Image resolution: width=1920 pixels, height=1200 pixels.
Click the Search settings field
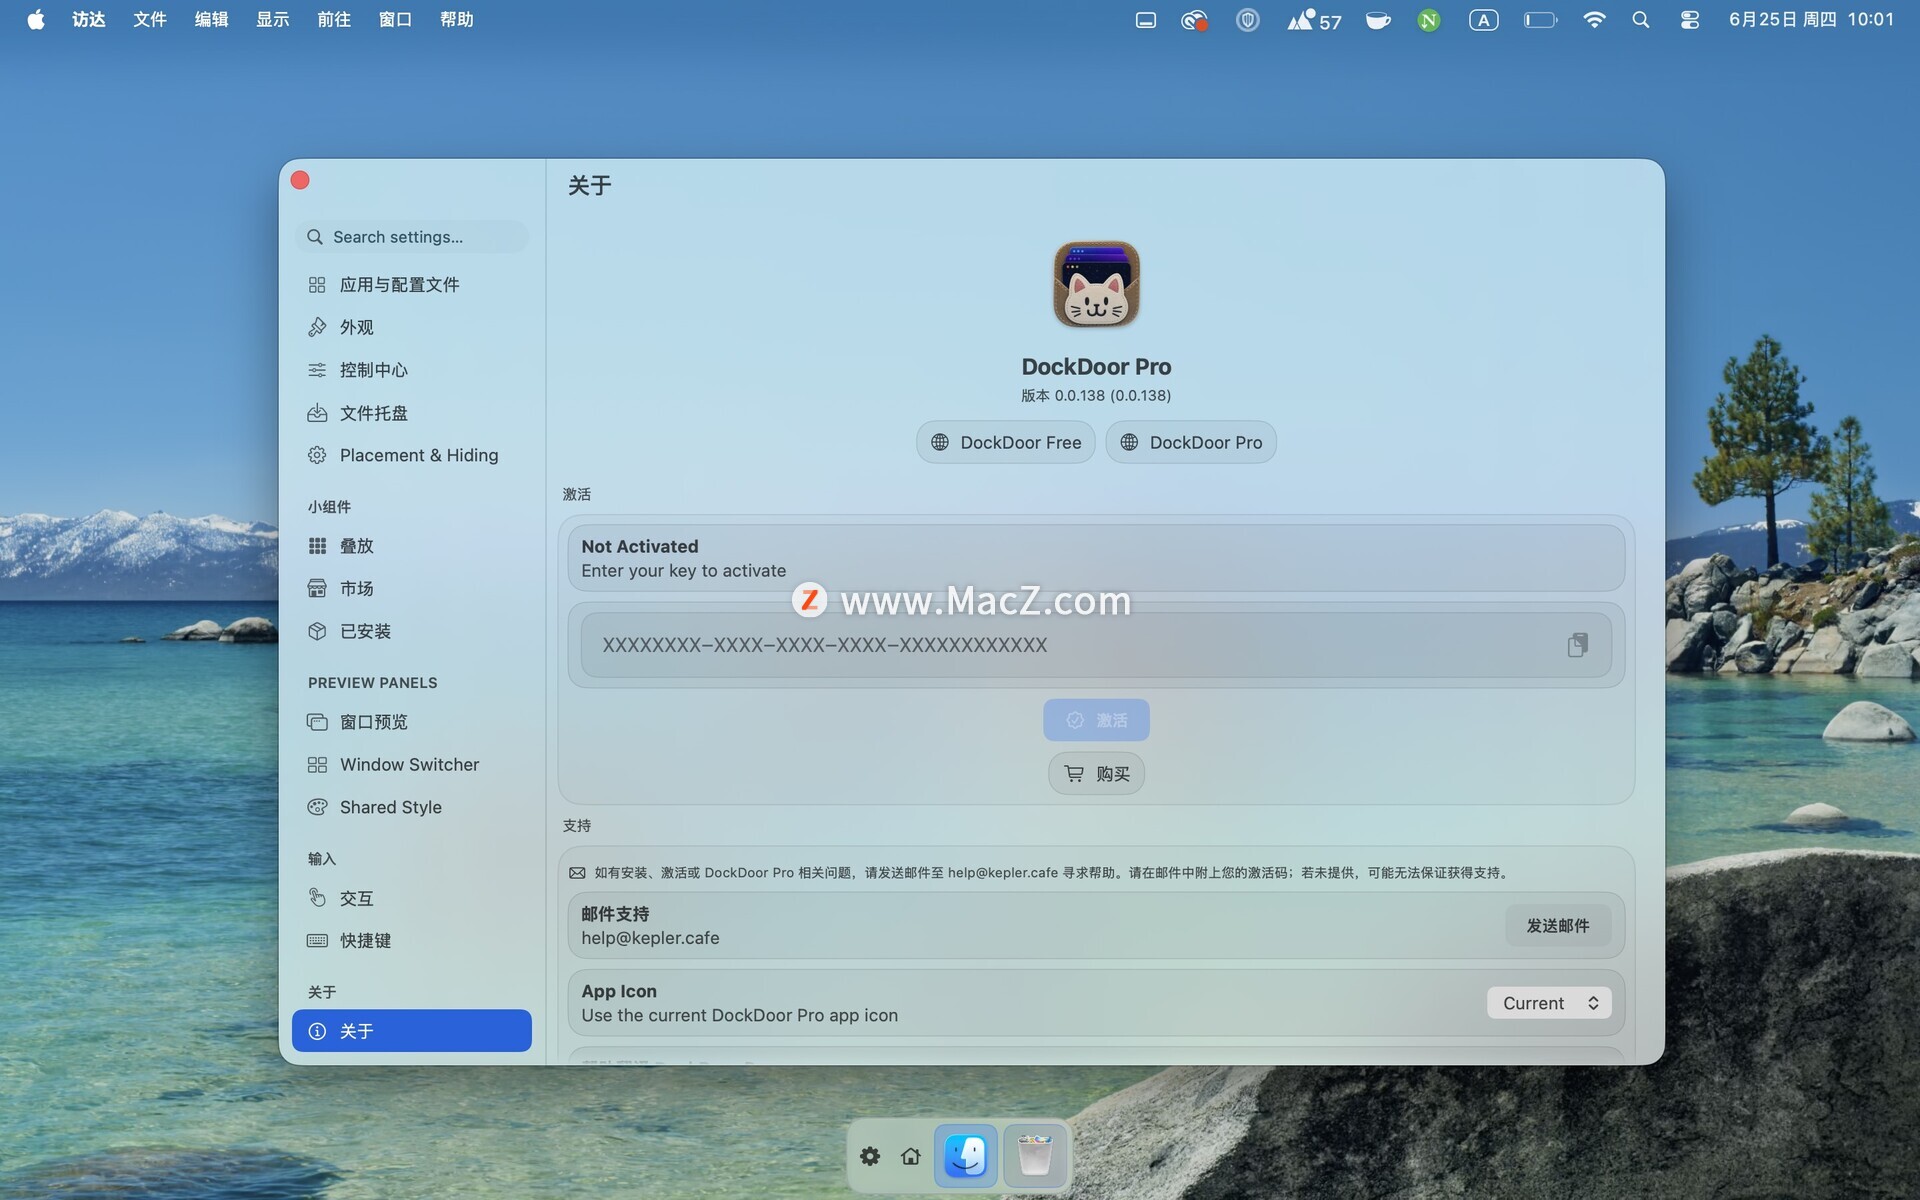[411, 237]
